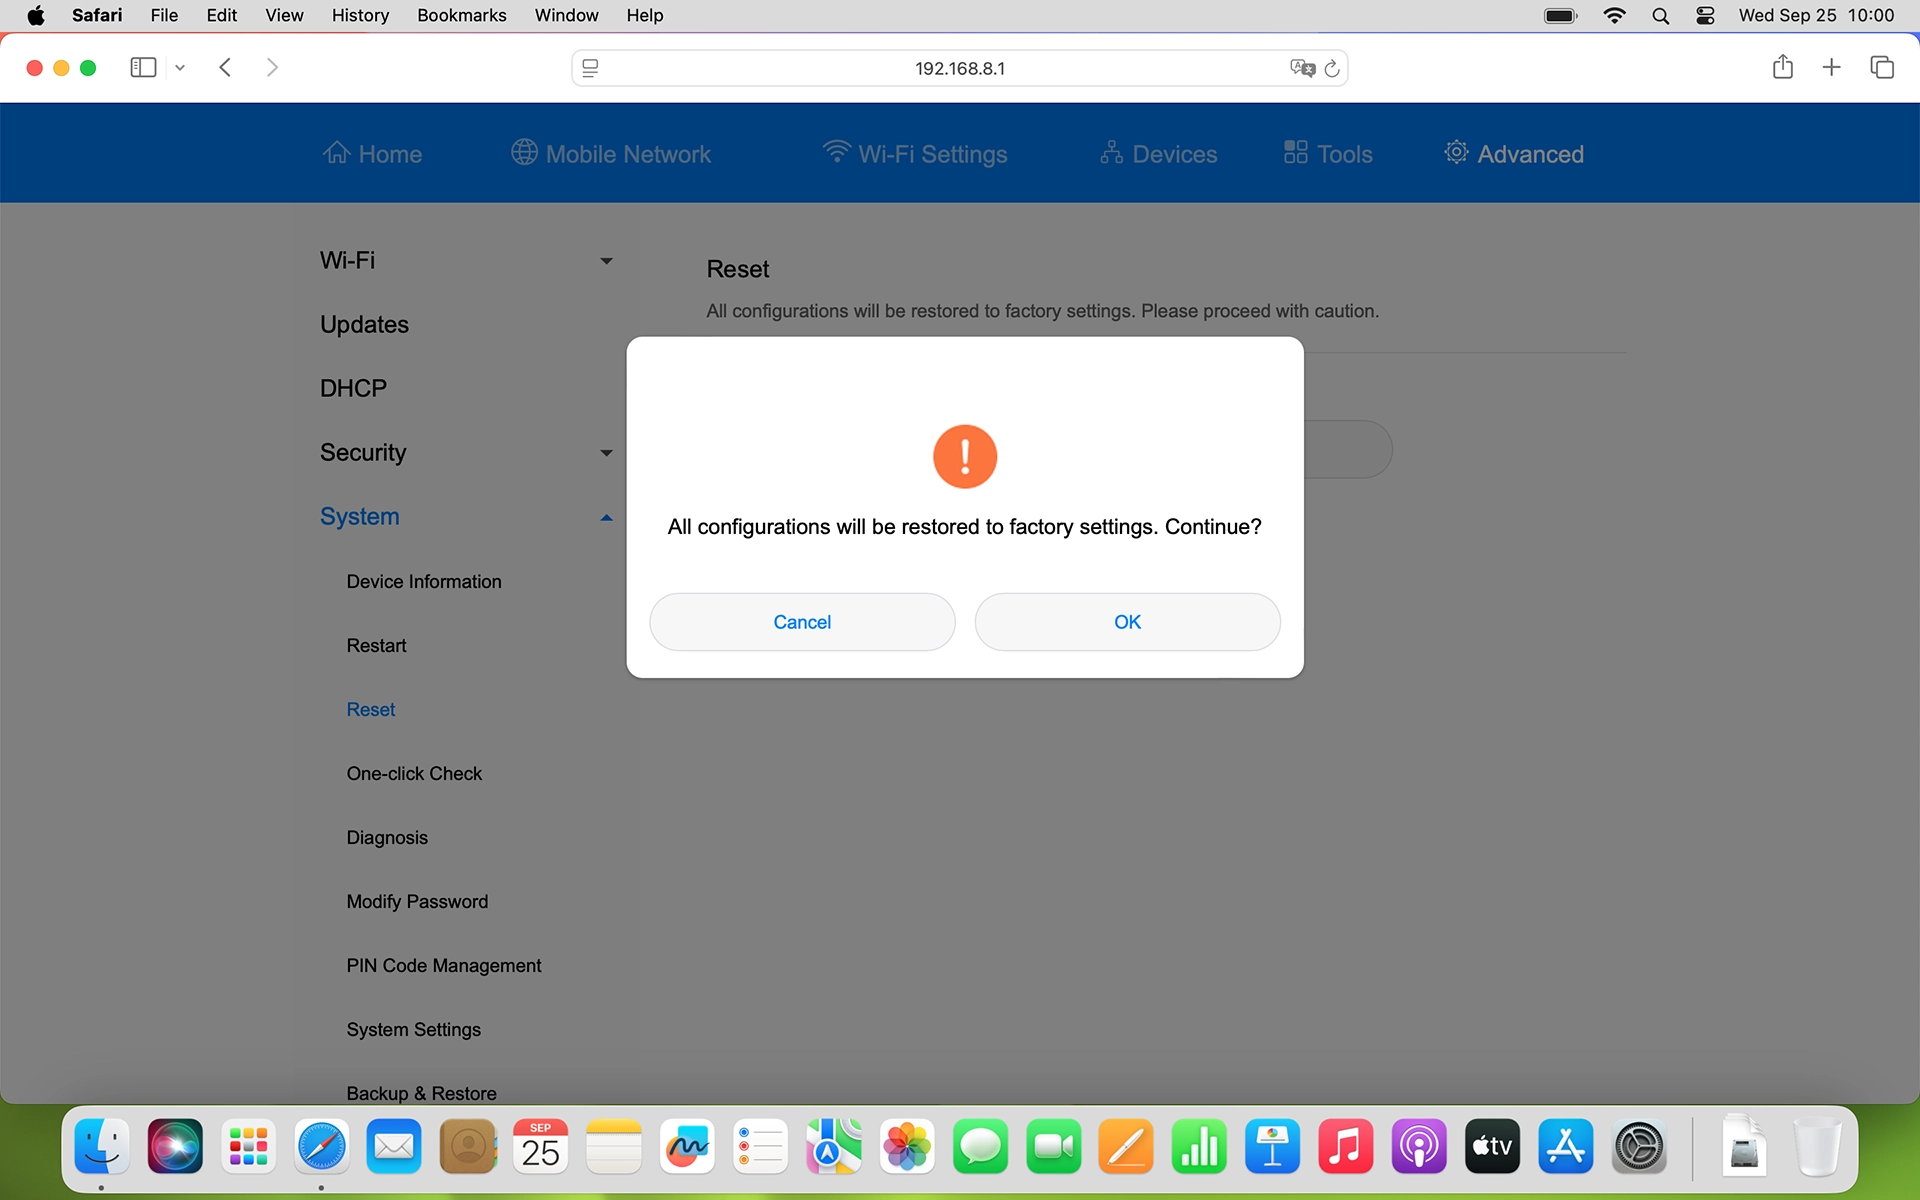This screenshot has width=1920, height=1200.
Task: Open Devices using the network icon
Action: (1111, 152)
